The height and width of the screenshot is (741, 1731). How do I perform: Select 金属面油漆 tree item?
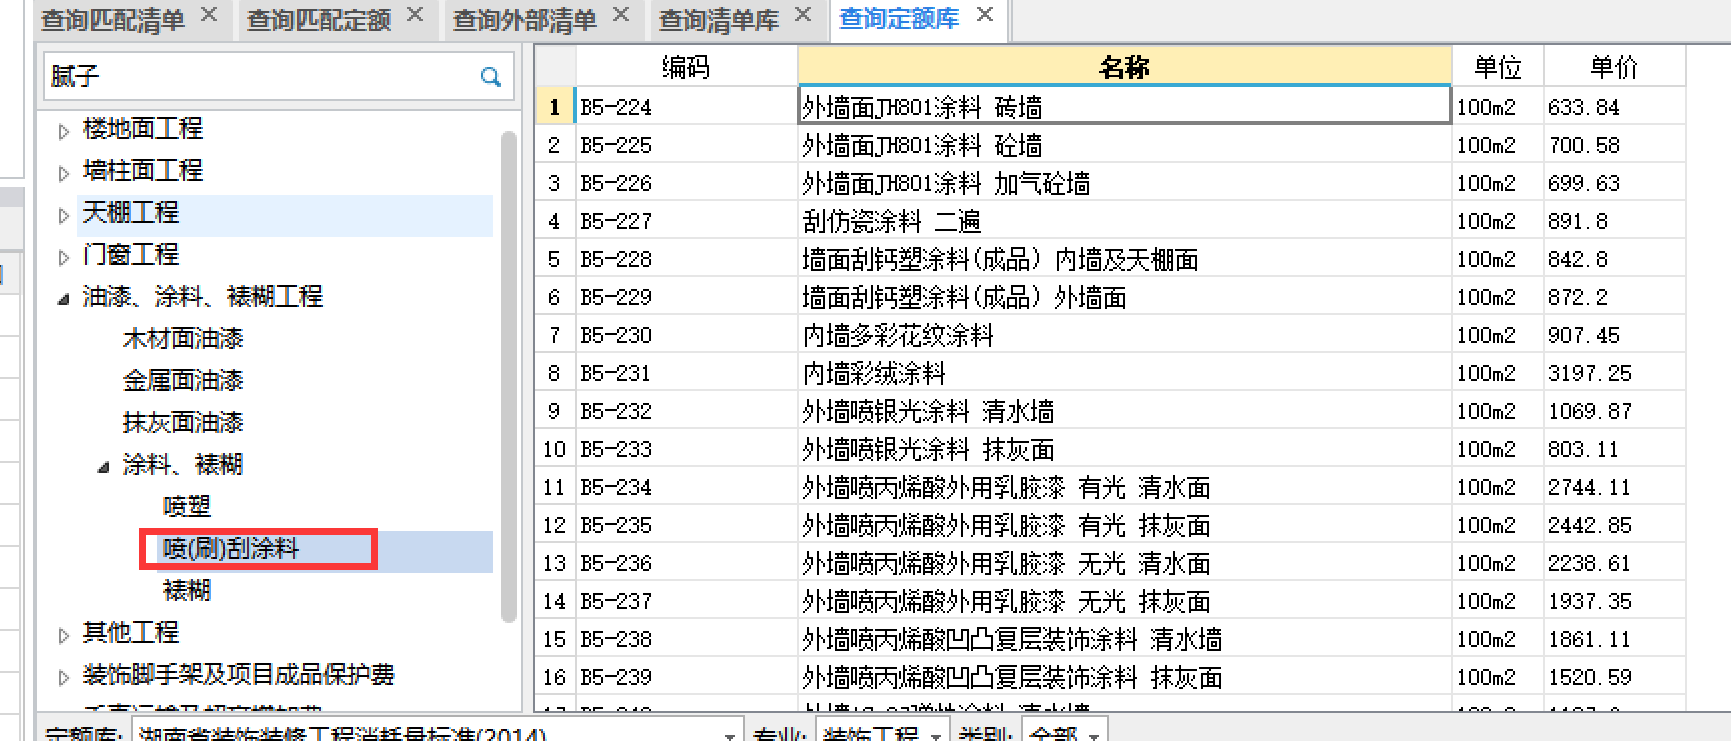tap(183, 381)
